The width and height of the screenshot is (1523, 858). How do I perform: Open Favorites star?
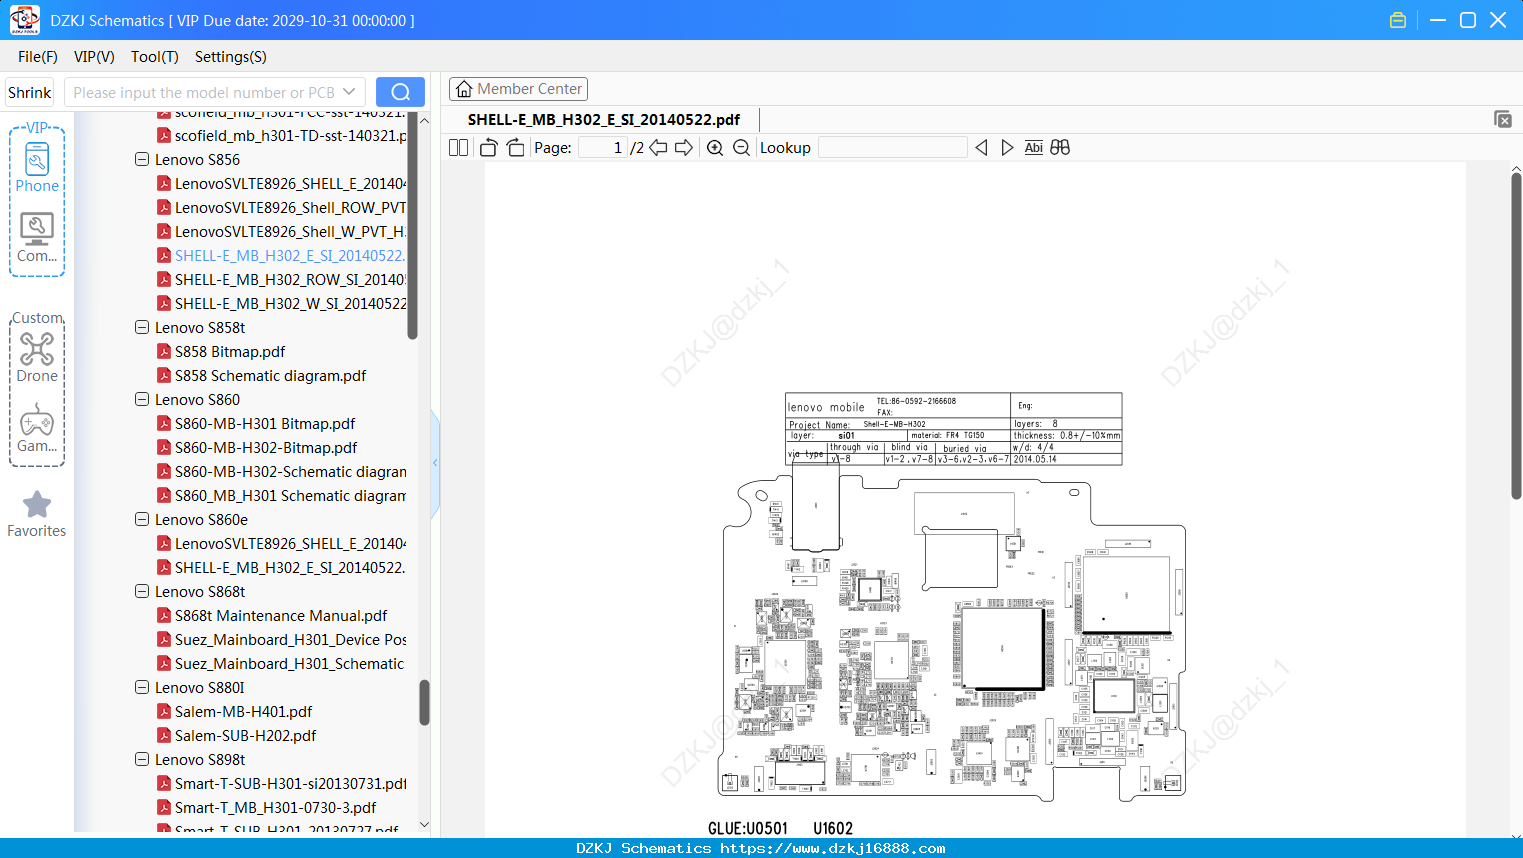point(37,514)
